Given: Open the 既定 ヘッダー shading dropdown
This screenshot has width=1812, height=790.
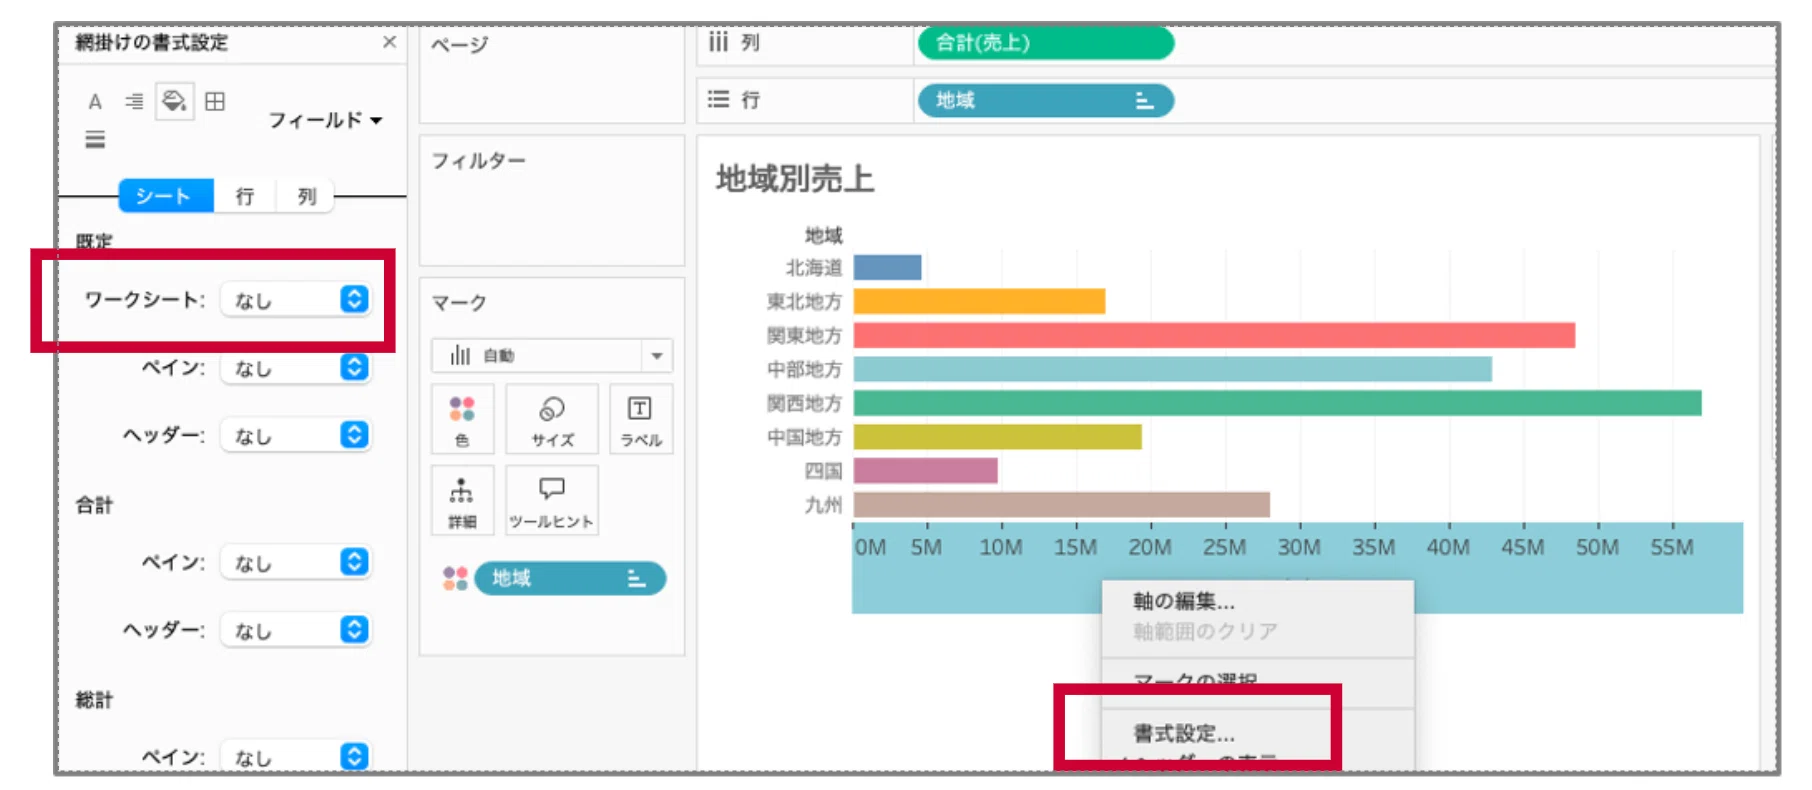Looking at the screenshot, I should click(x=296, y=435).
